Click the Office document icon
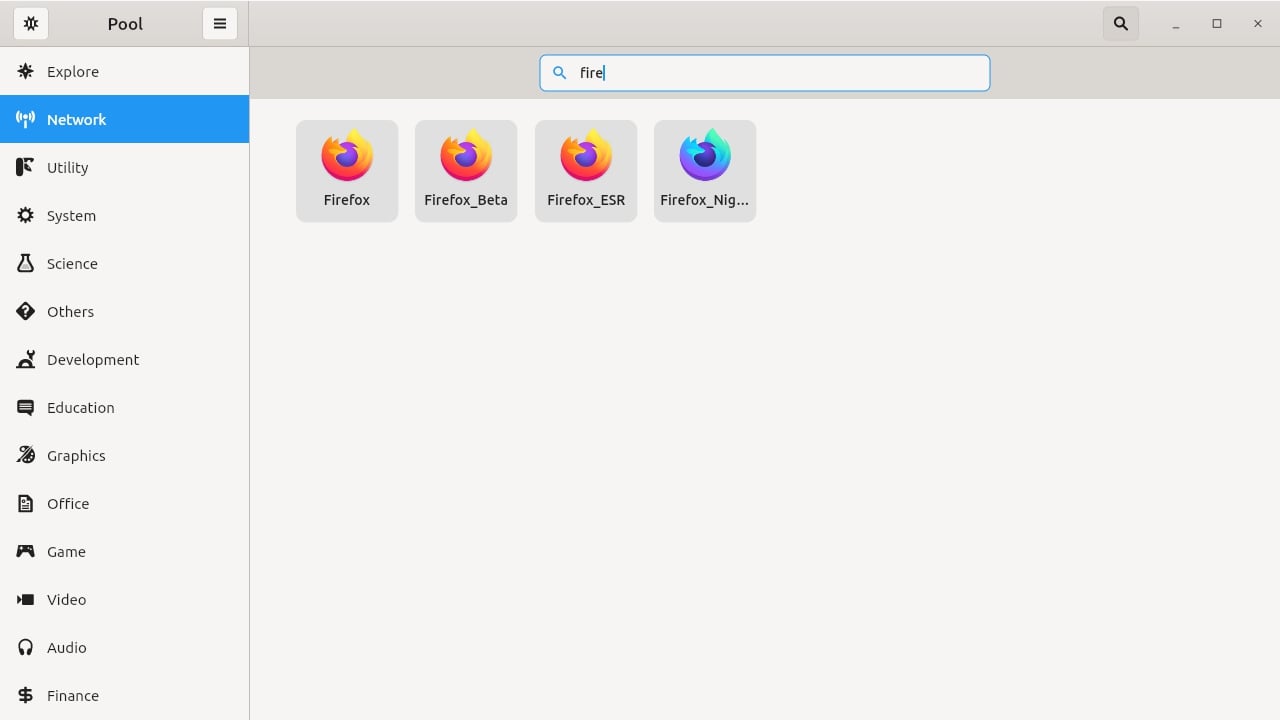Viewport: 1280px width, 720px height. point(26,503)
